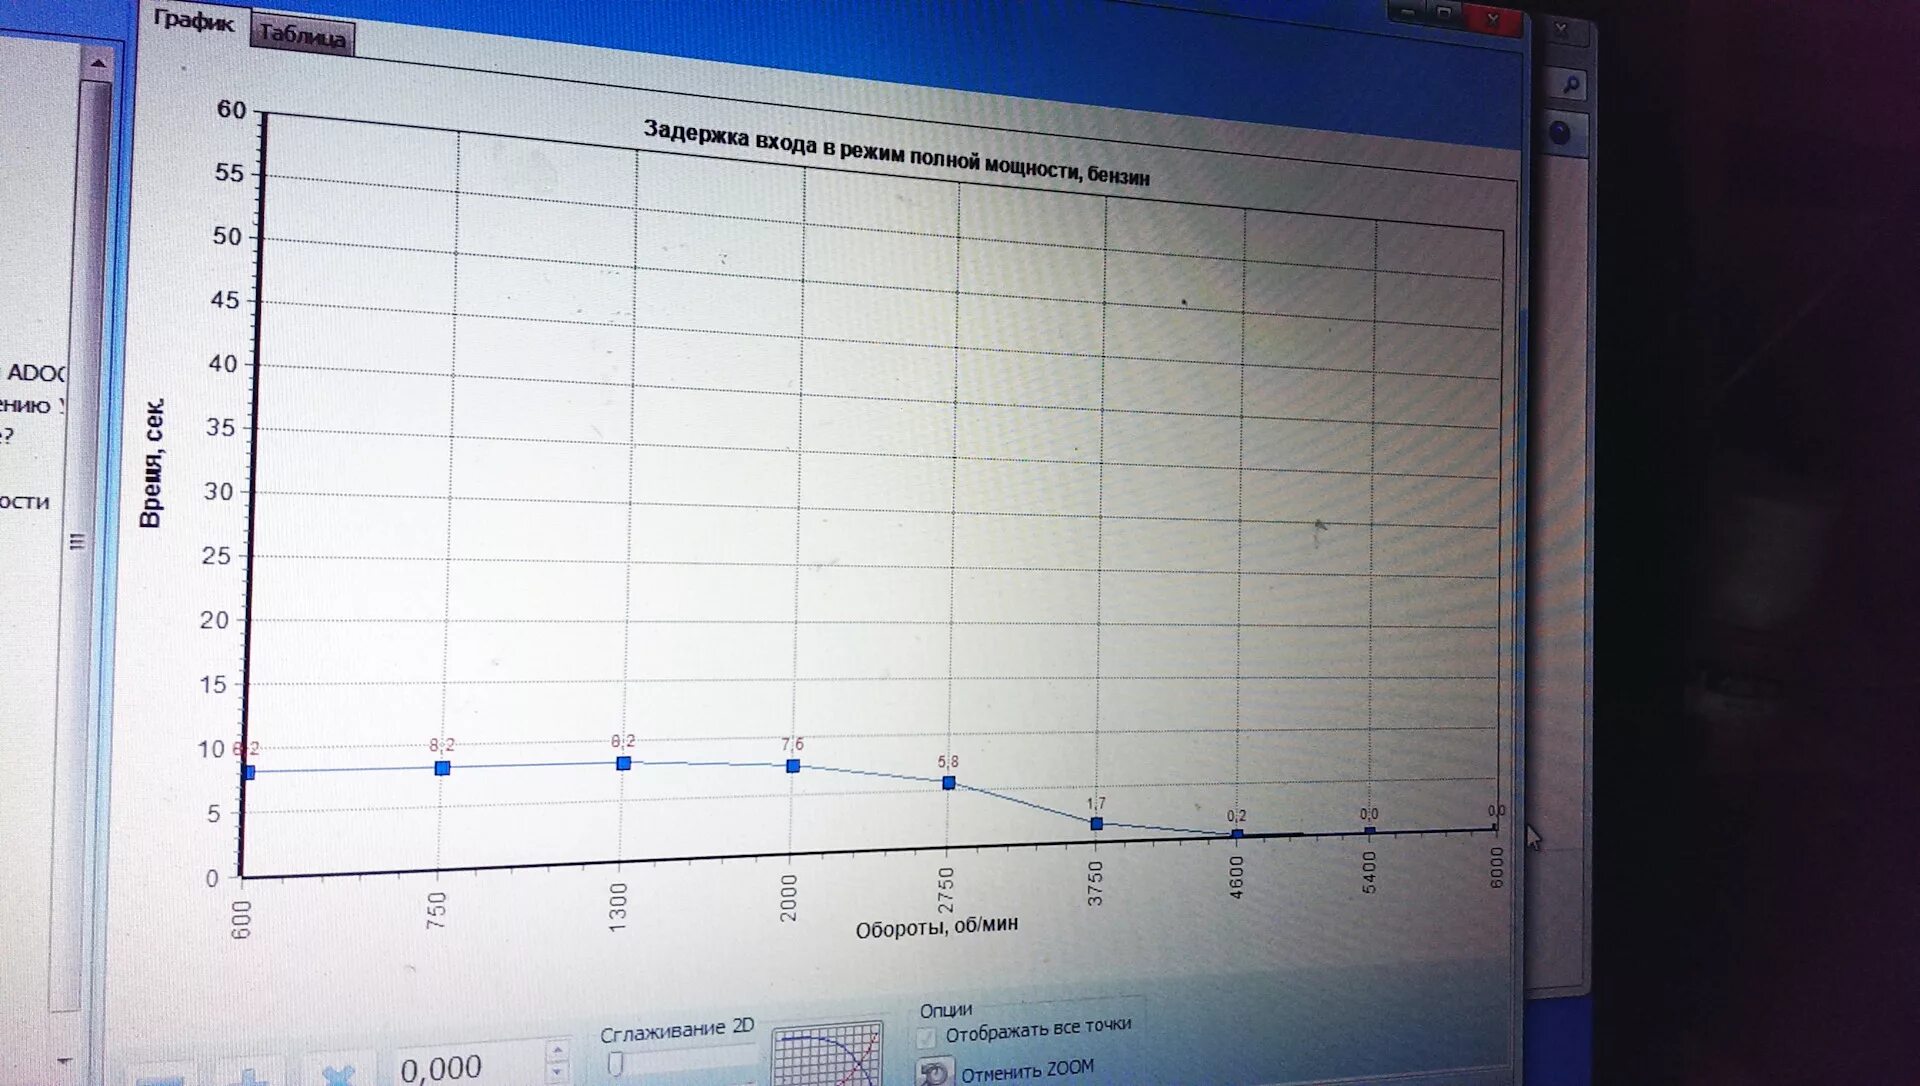Click the blue plus icon in the bottom toolbar

pyautogui.click(x=250, y=1077)
